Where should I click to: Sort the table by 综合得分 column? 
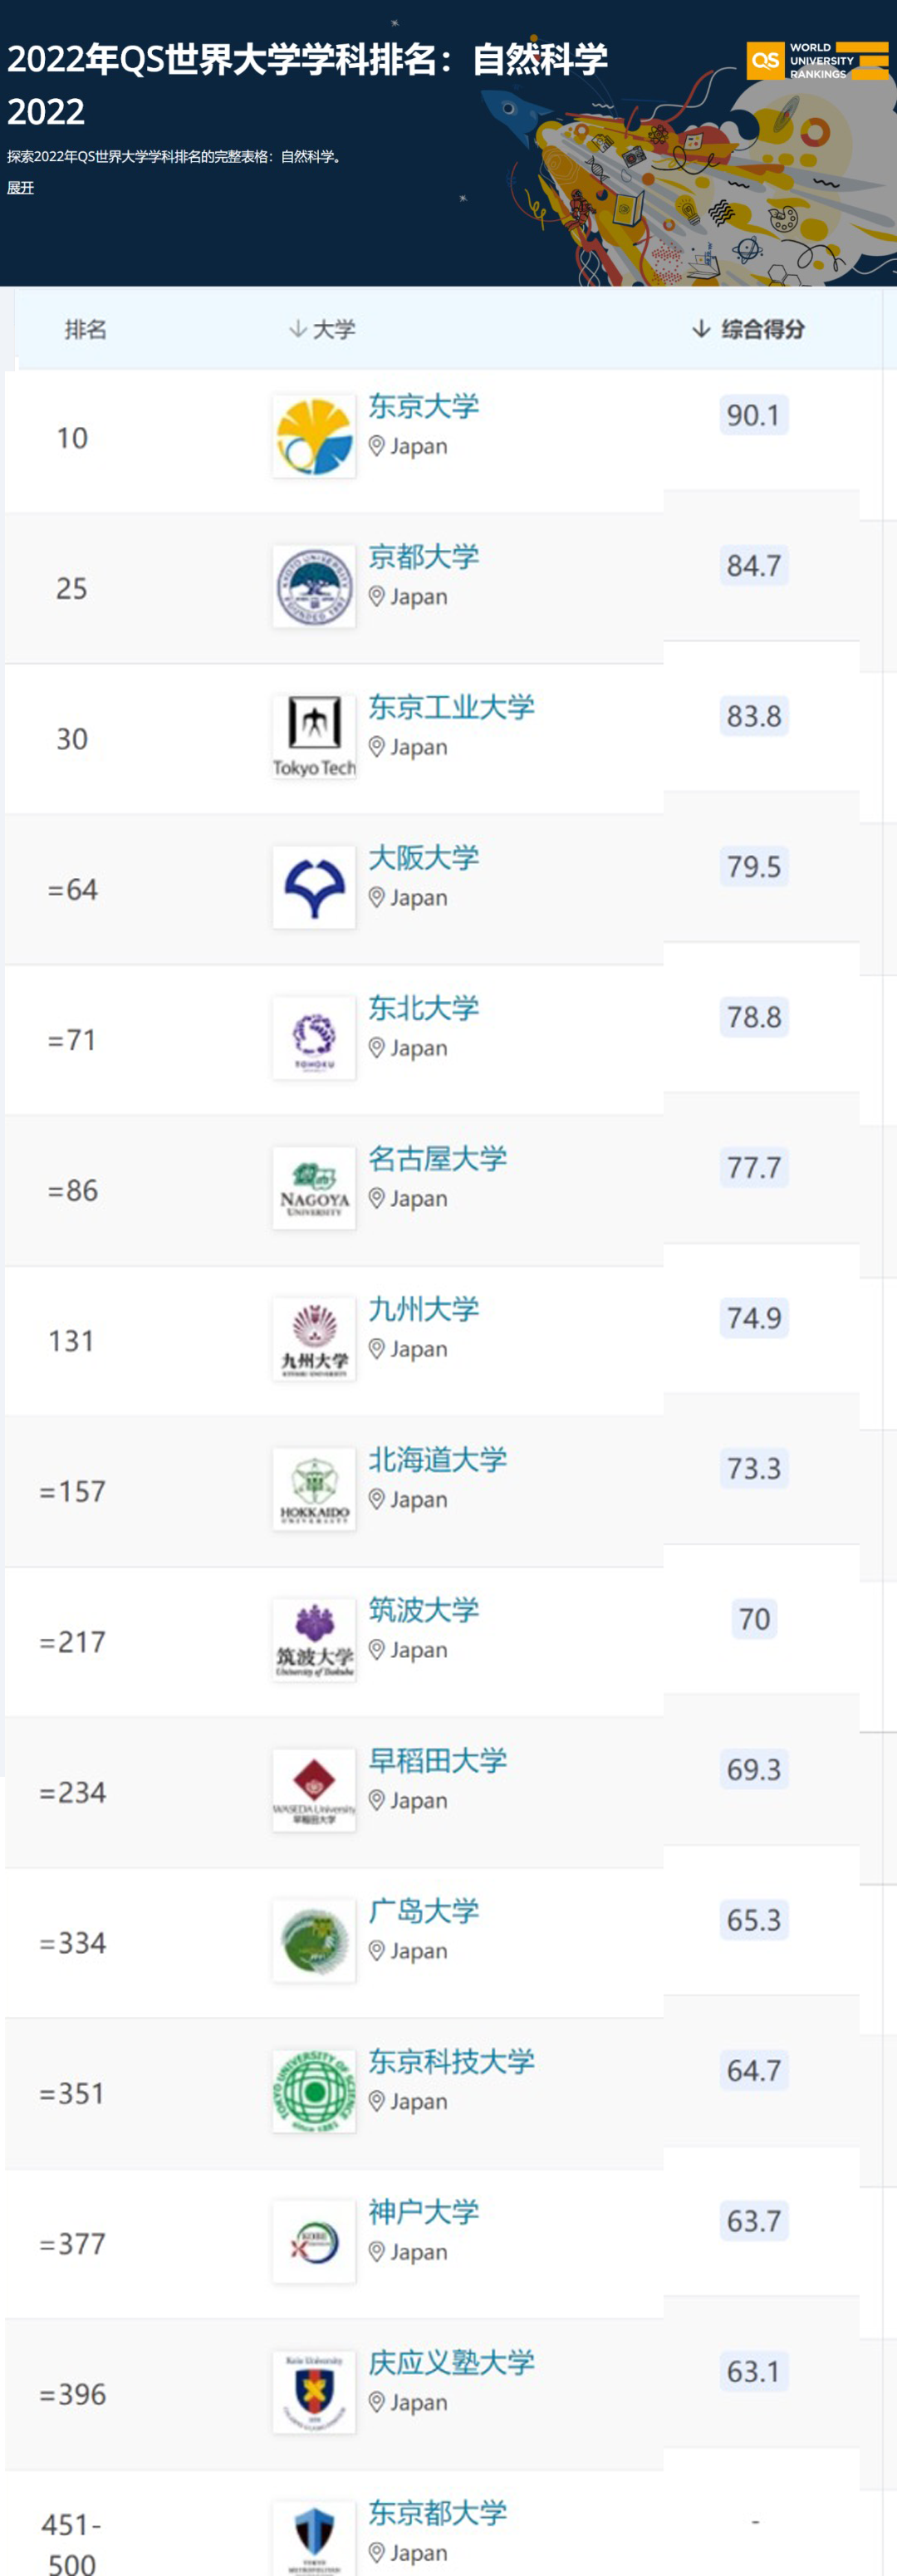748,329
